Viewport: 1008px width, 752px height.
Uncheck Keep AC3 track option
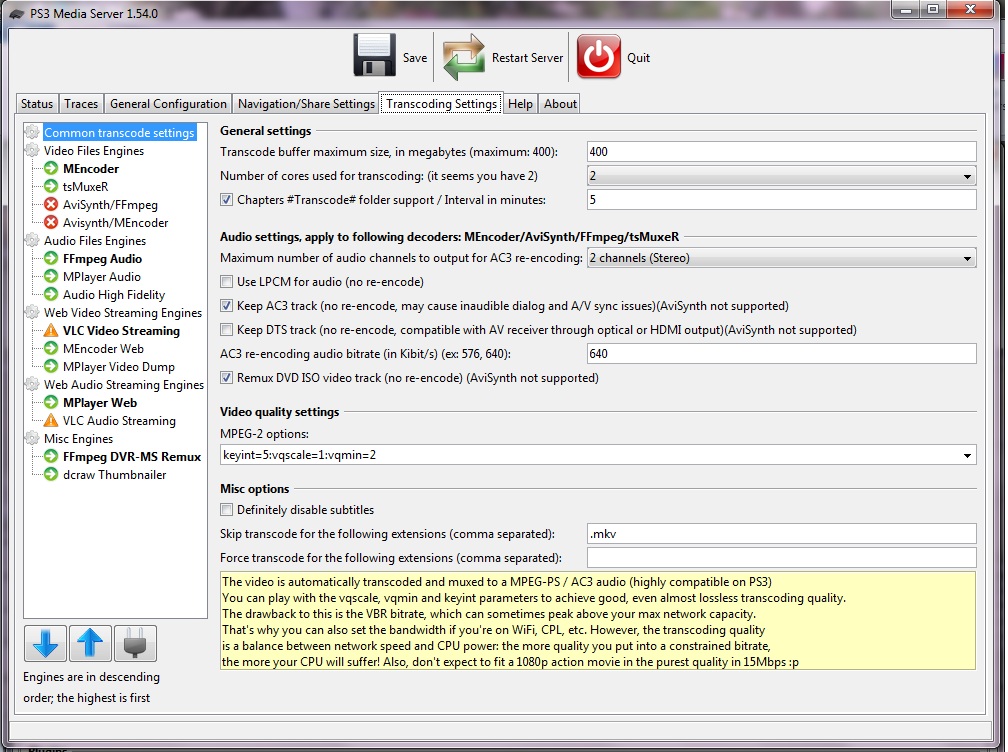point(226,306)
